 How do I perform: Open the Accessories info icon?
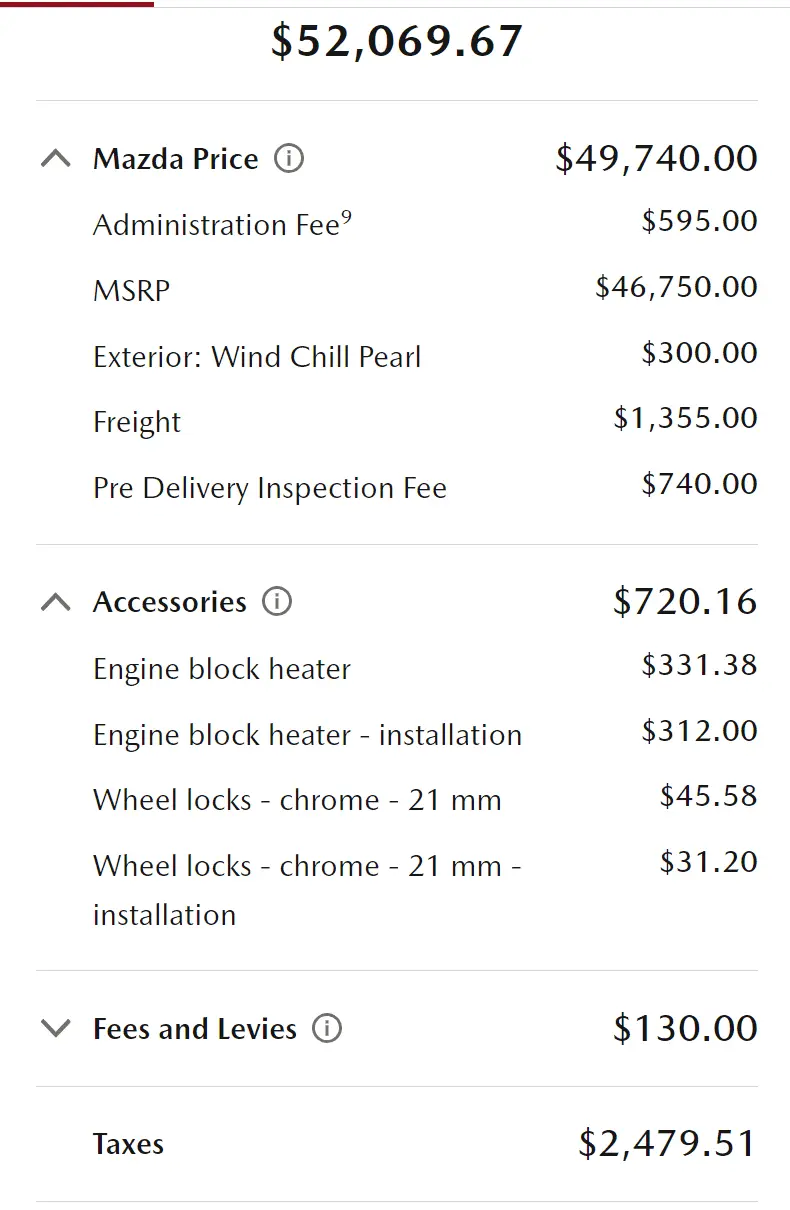coord(277,601)
